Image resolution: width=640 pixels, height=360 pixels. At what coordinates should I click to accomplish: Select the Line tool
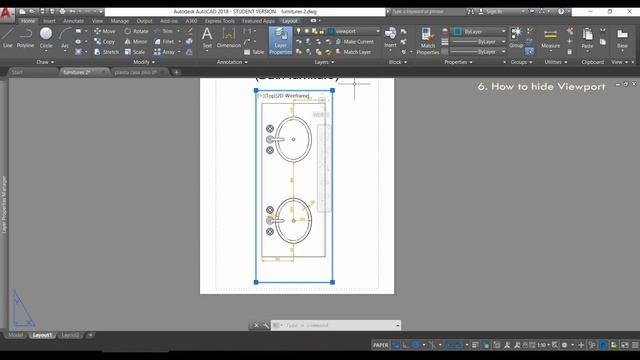tap(7, 38)
